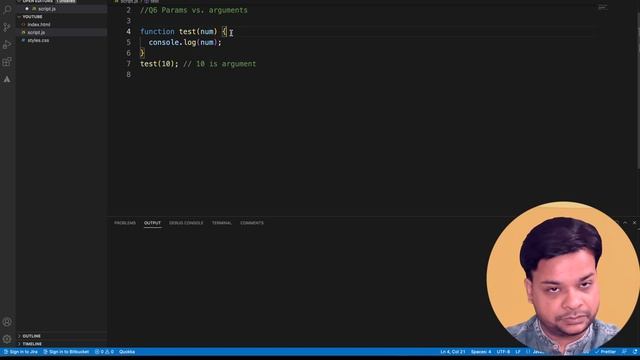Expand the OUTLINE section
The image size is (640, 360).
click(x=31, y=336)
